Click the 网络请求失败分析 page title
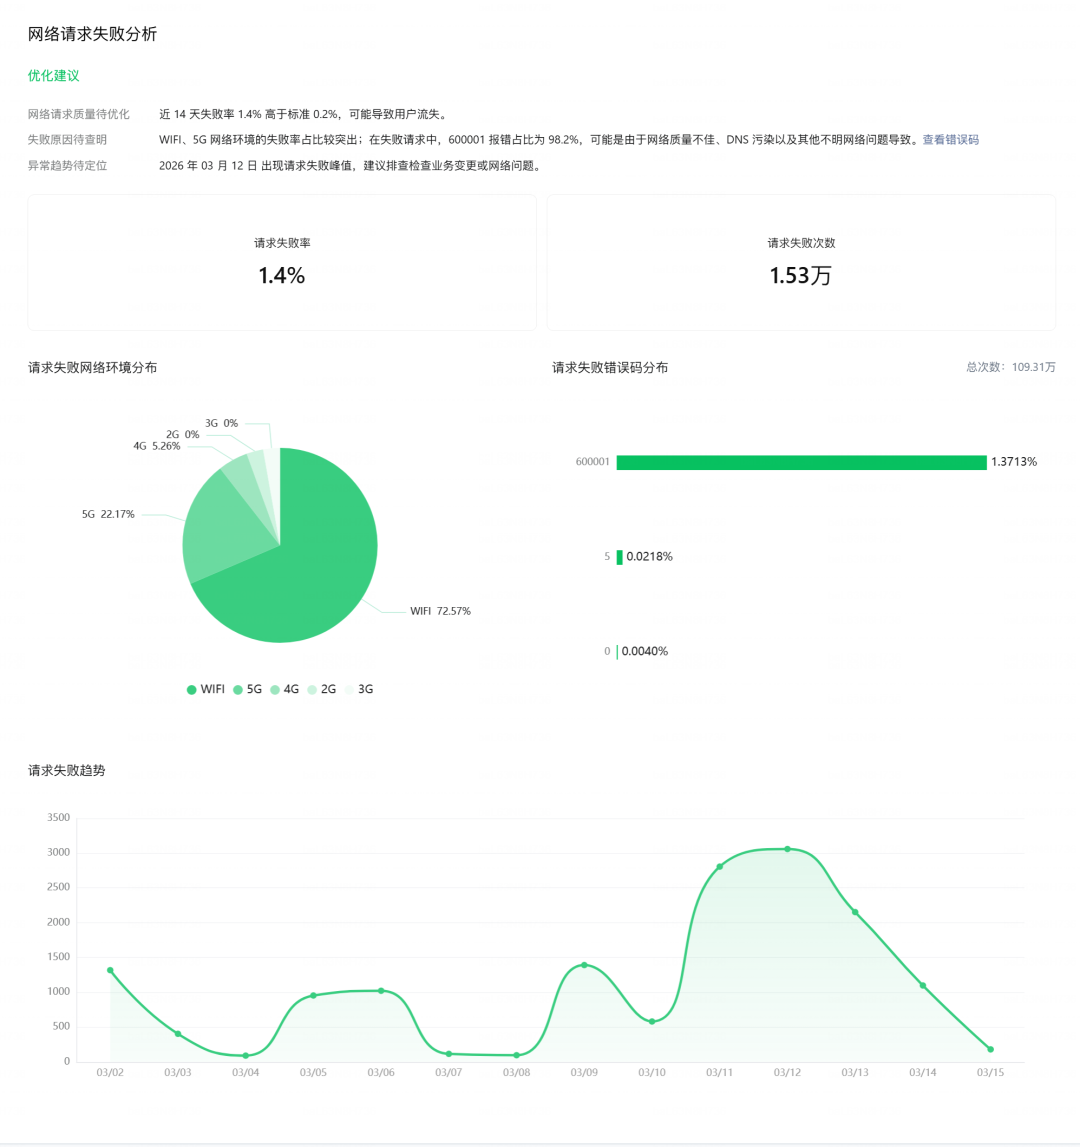This screenshot has height=1147, width=1080. click(92, 34)
